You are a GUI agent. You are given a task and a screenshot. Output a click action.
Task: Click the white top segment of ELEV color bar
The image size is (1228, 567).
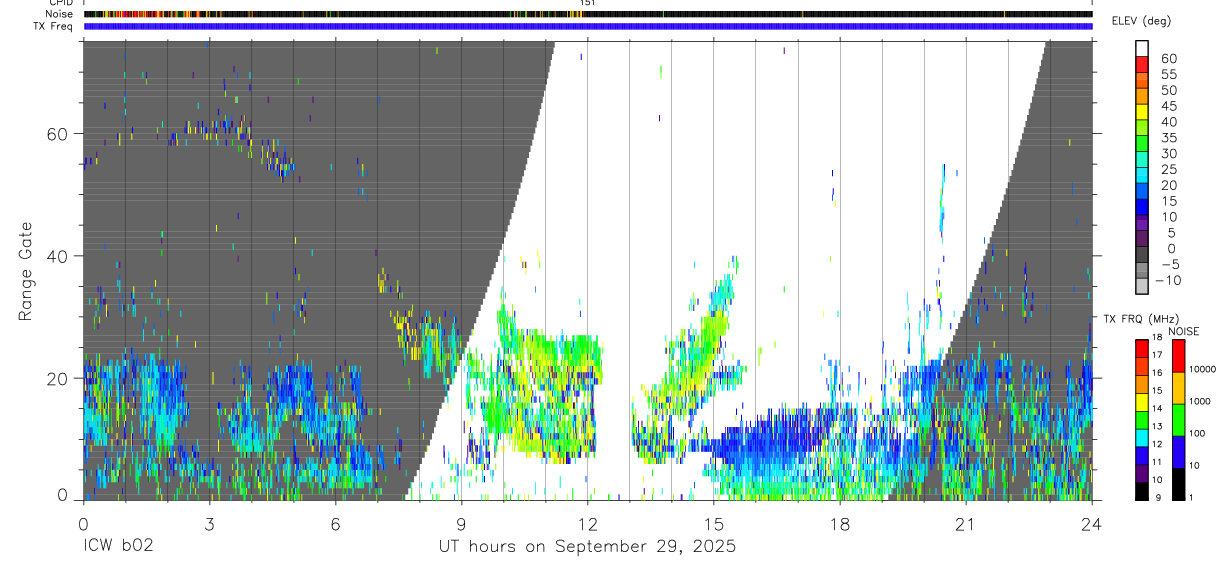[x=1142, y=48]
